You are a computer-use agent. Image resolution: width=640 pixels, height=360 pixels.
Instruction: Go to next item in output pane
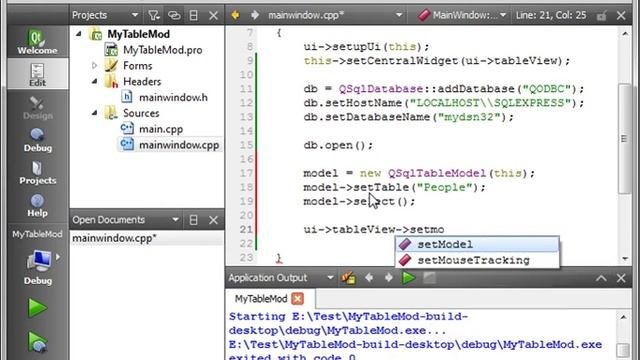389,278
